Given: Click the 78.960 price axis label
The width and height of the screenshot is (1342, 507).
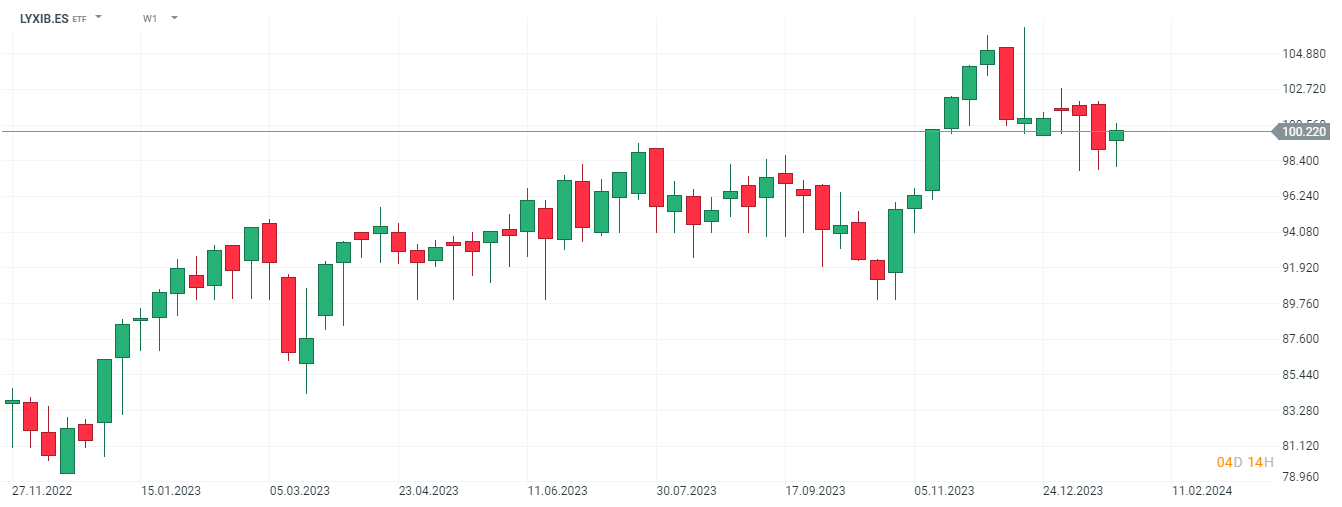Looking at the screenshot, I should tap(1303, 476).
